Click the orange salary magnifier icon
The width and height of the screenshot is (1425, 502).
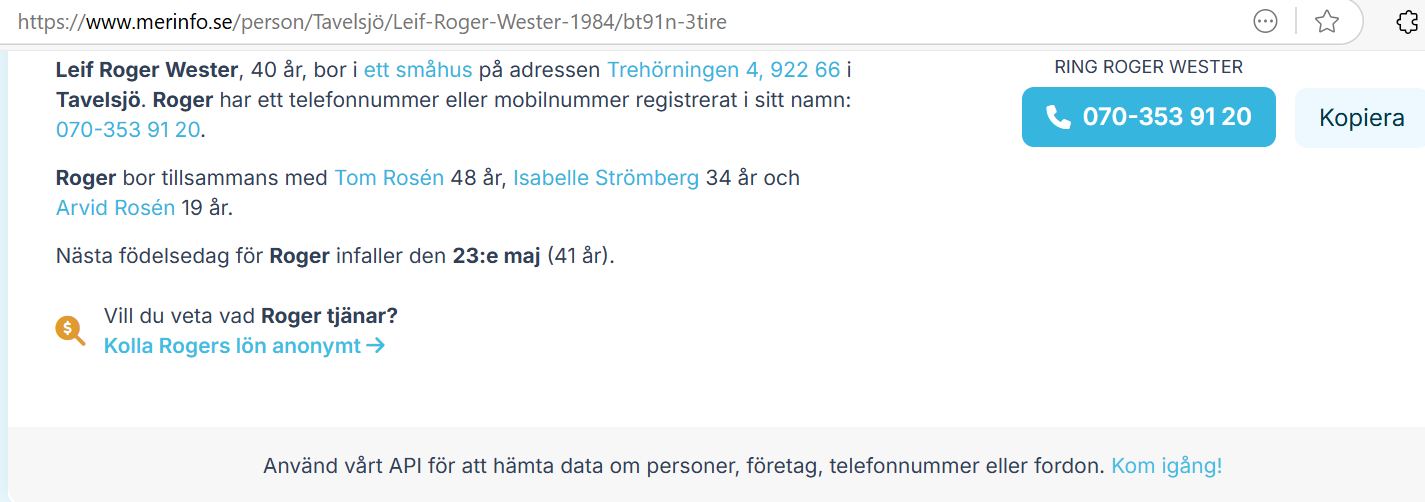click(x=70, y=329)
